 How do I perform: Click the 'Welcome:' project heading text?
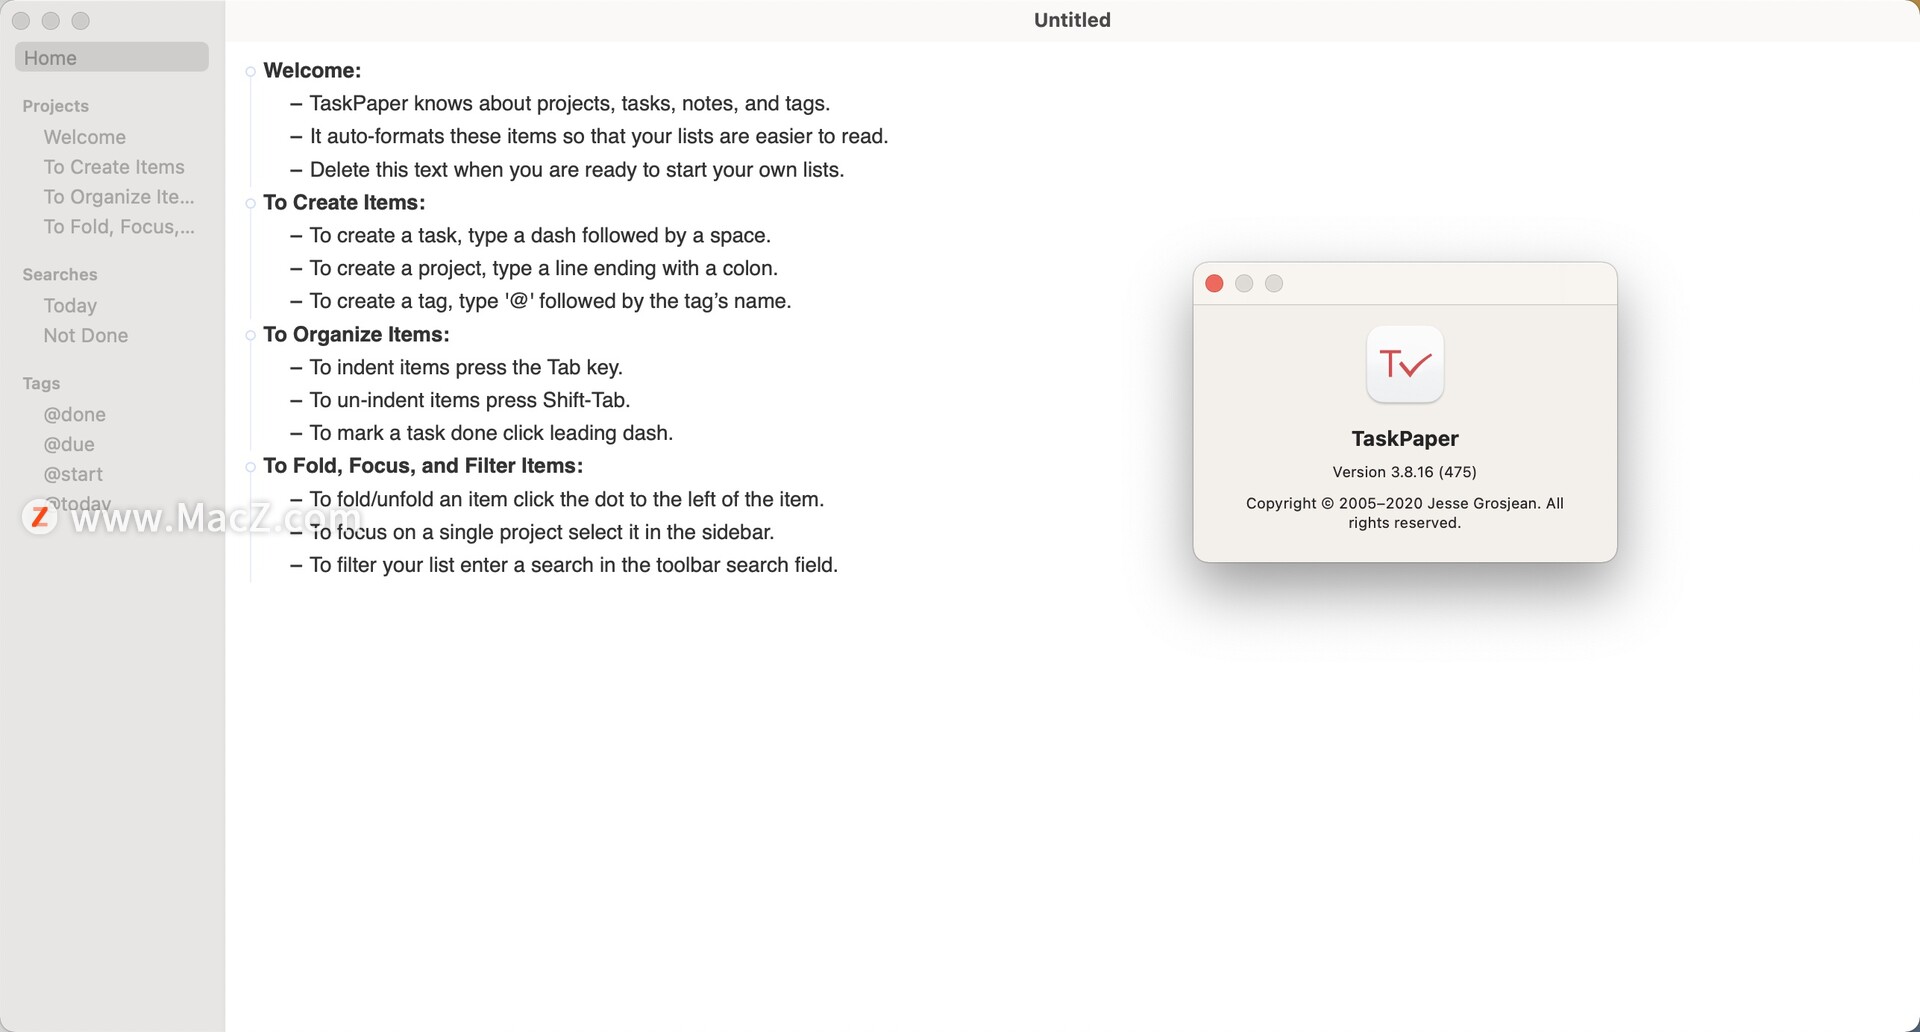tap(312, 70)
